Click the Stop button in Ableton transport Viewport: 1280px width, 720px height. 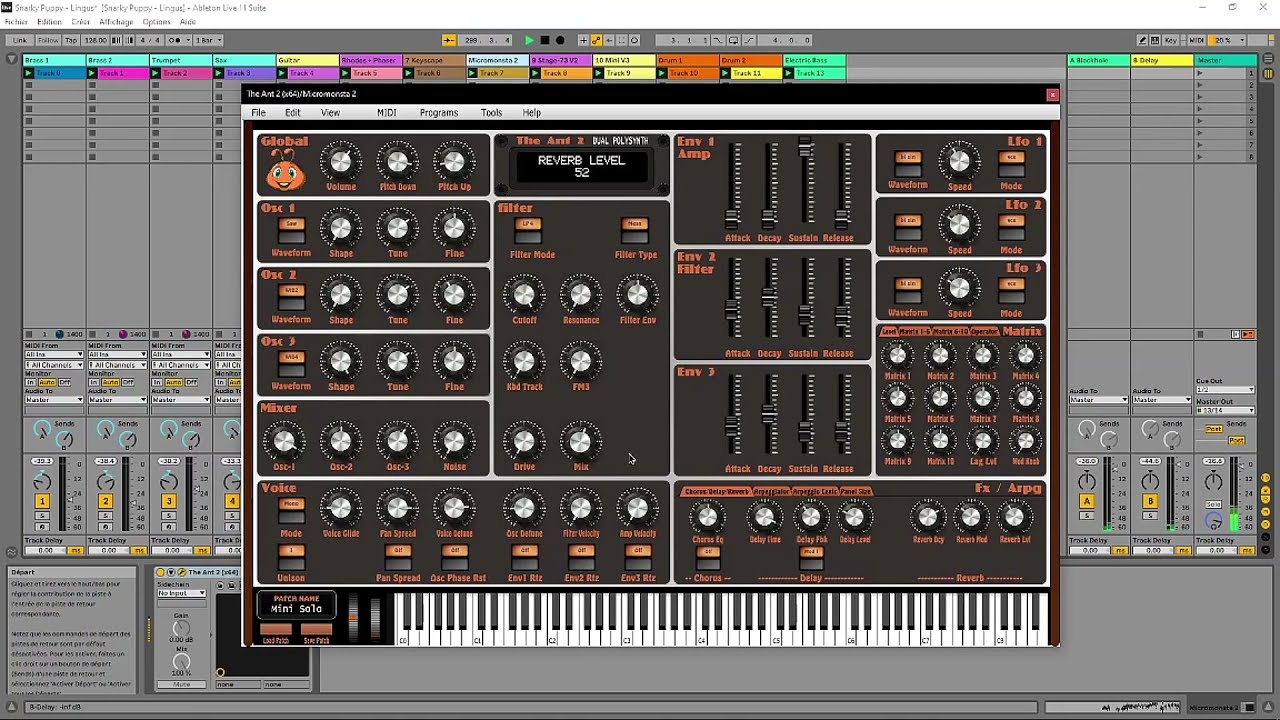pyautogui.click(x=544, y=40)
